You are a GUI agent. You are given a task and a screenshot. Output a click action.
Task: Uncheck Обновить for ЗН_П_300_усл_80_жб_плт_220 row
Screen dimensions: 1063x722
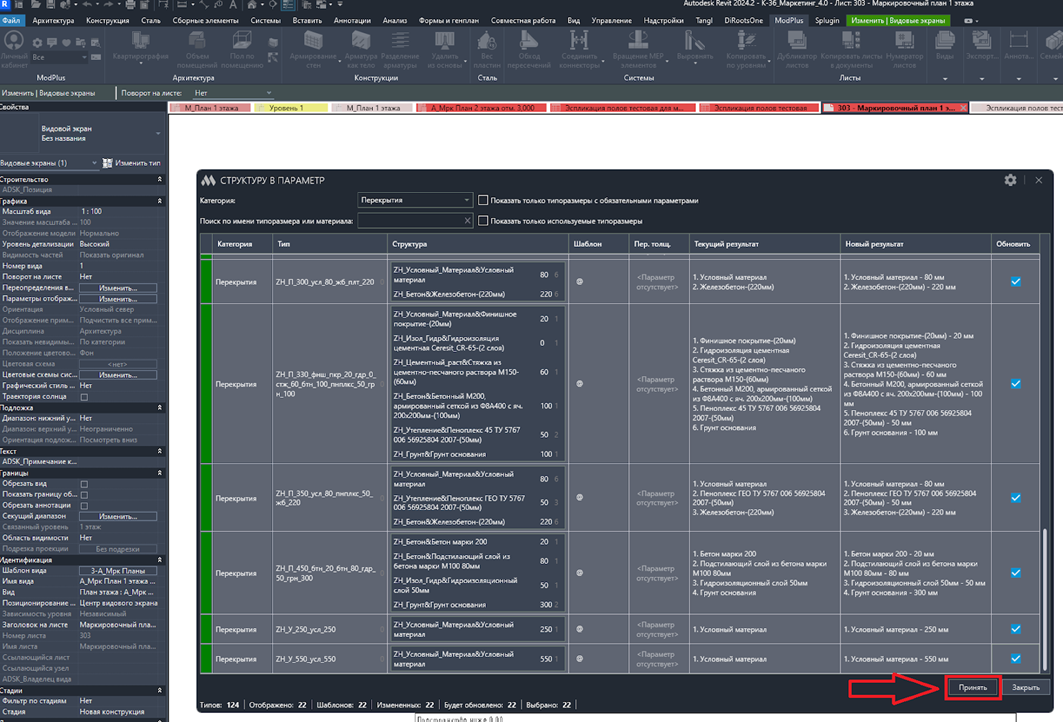[1016, 281]
